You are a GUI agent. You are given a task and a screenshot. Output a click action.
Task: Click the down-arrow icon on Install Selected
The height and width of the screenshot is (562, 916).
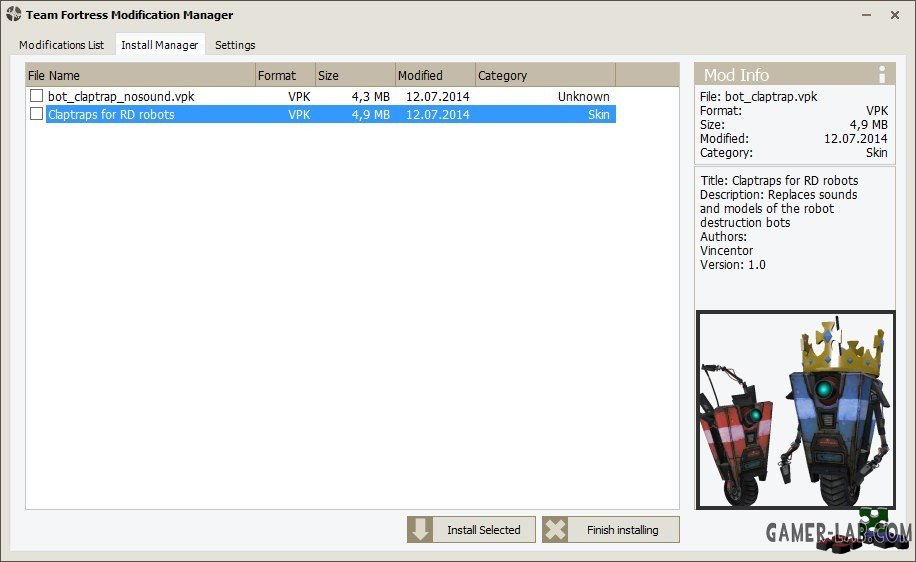420,529
